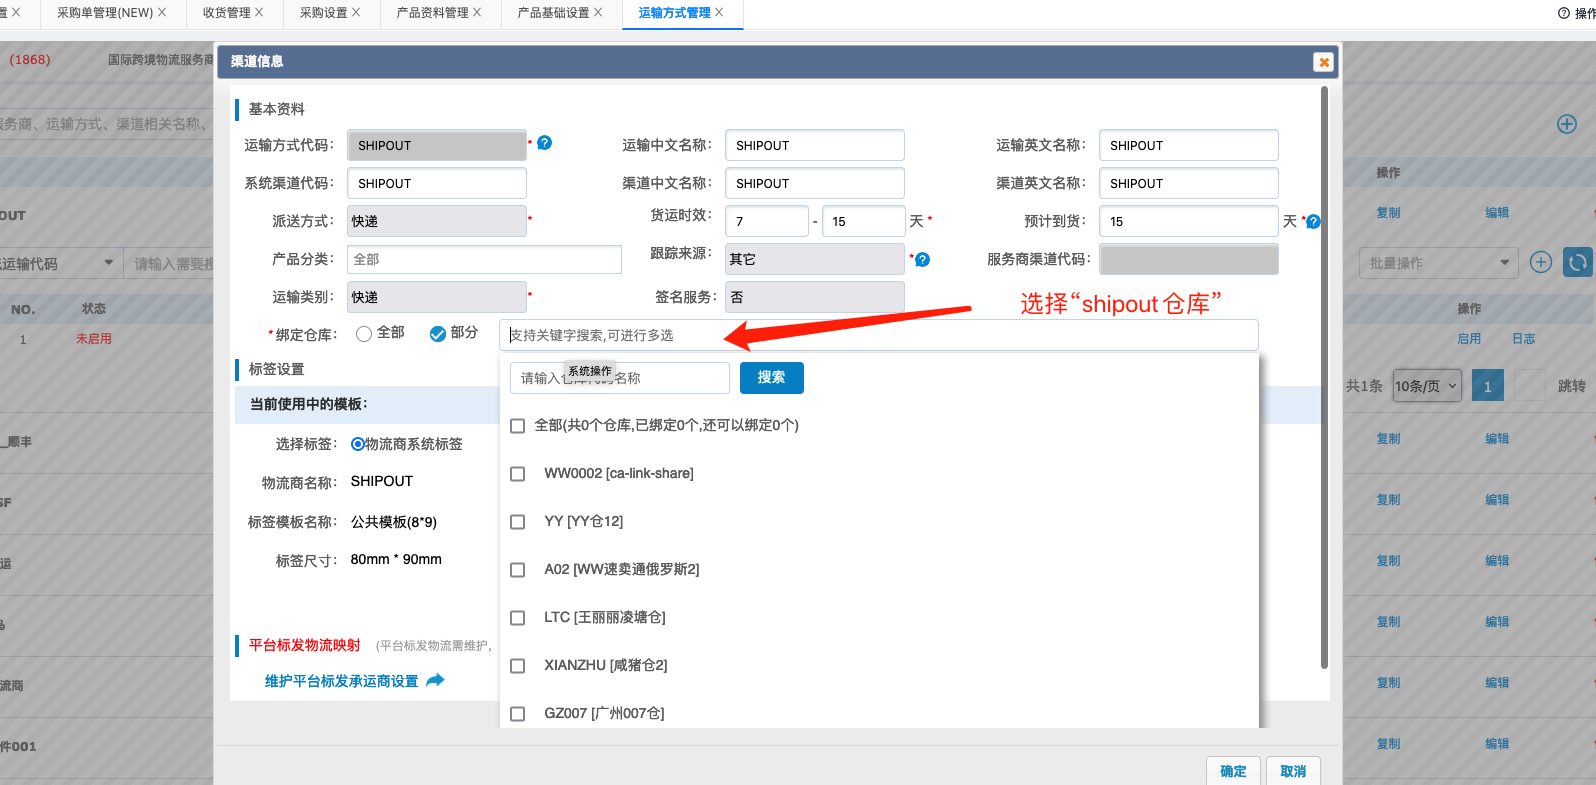Open the 产品分类 dropdown showing 全部

click(x=485, y=259)
